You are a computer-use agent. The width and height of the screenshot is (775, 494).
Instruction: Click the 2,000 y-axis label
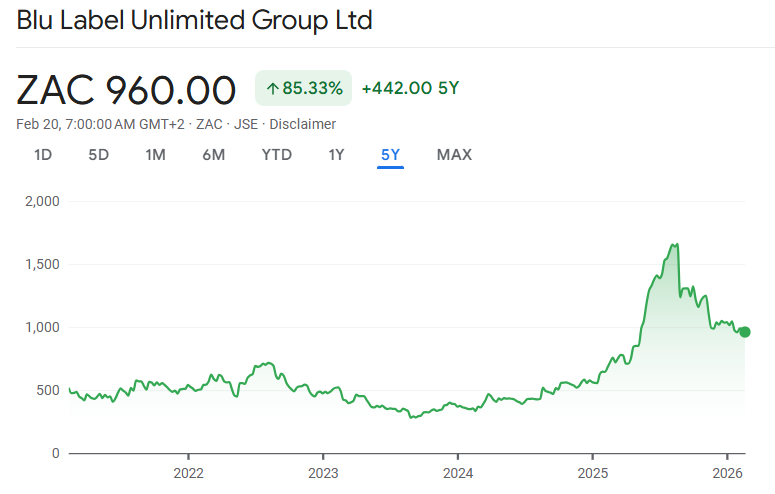point(41,201)
